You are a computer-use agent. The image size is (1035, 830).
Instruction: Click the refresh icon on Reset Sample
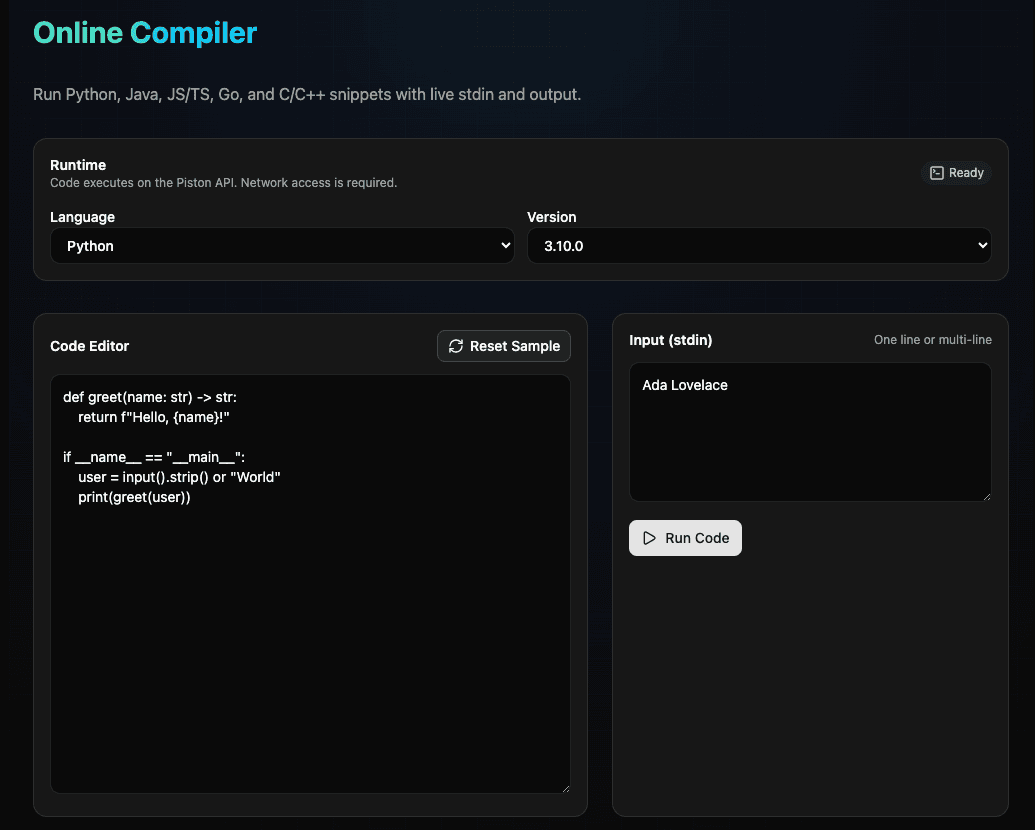456,346
